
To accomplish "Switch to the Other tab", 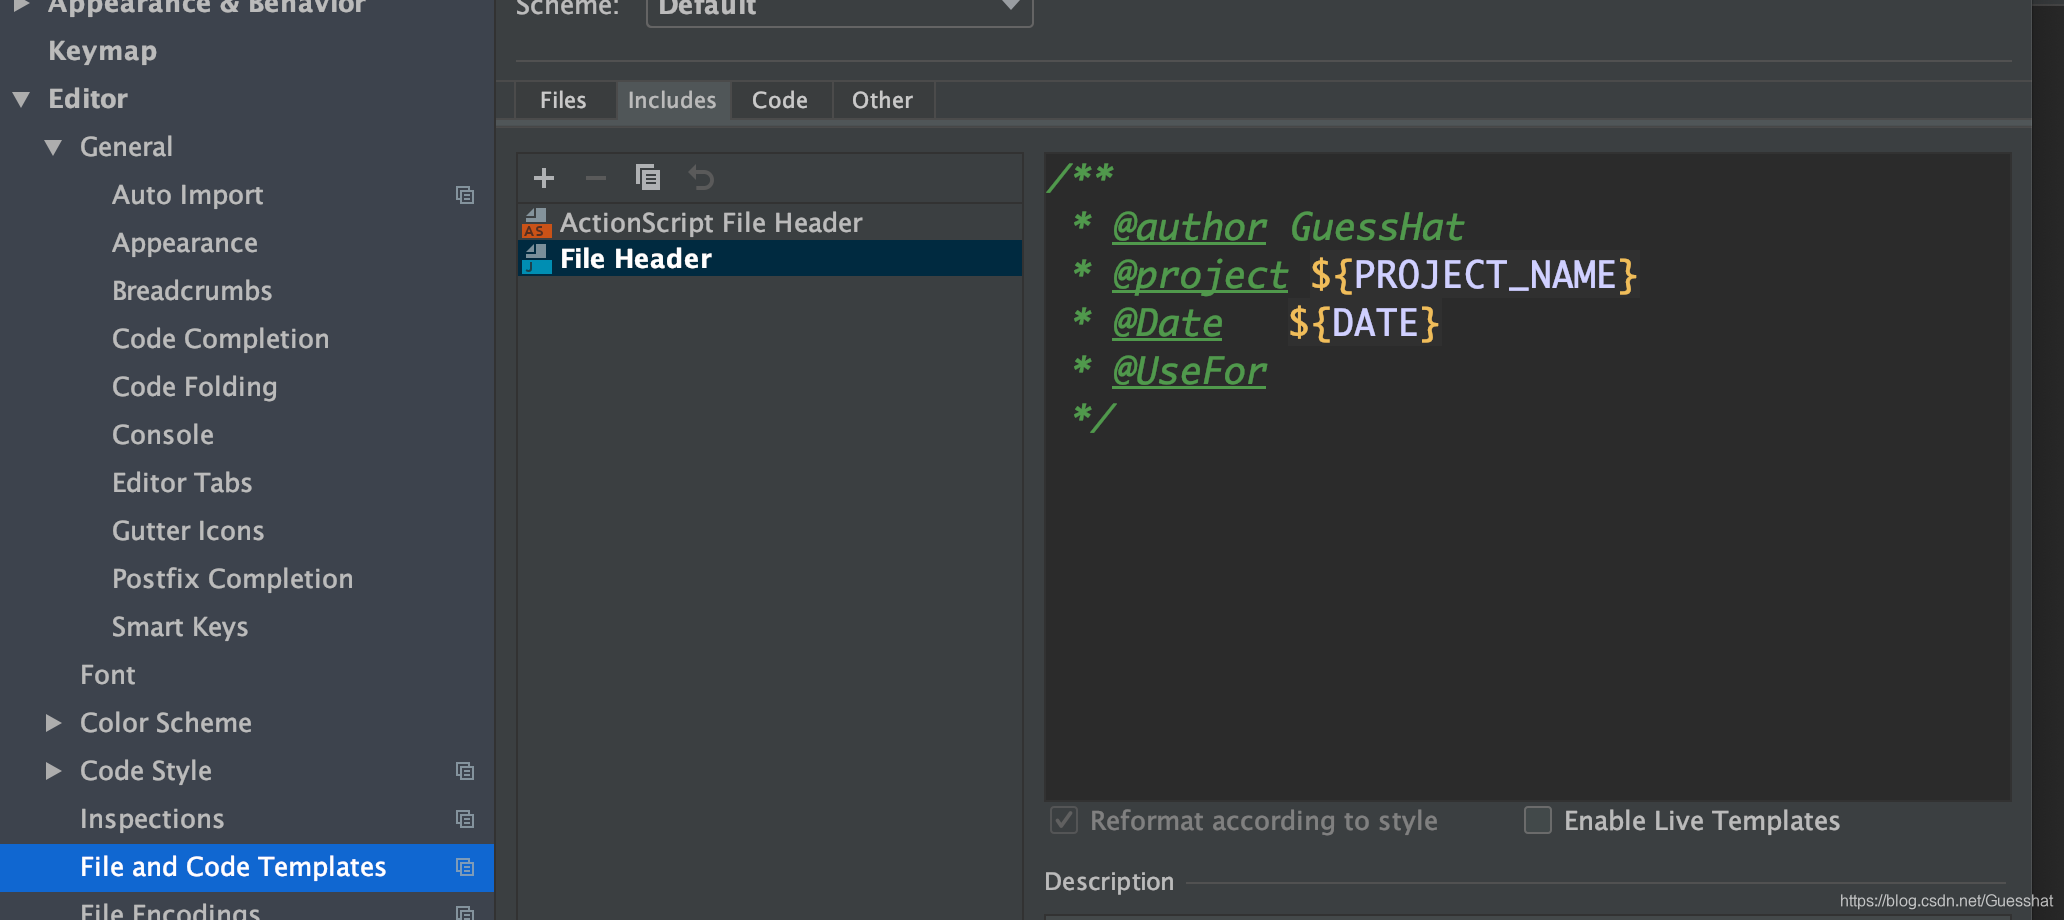I will pos(882,100).
